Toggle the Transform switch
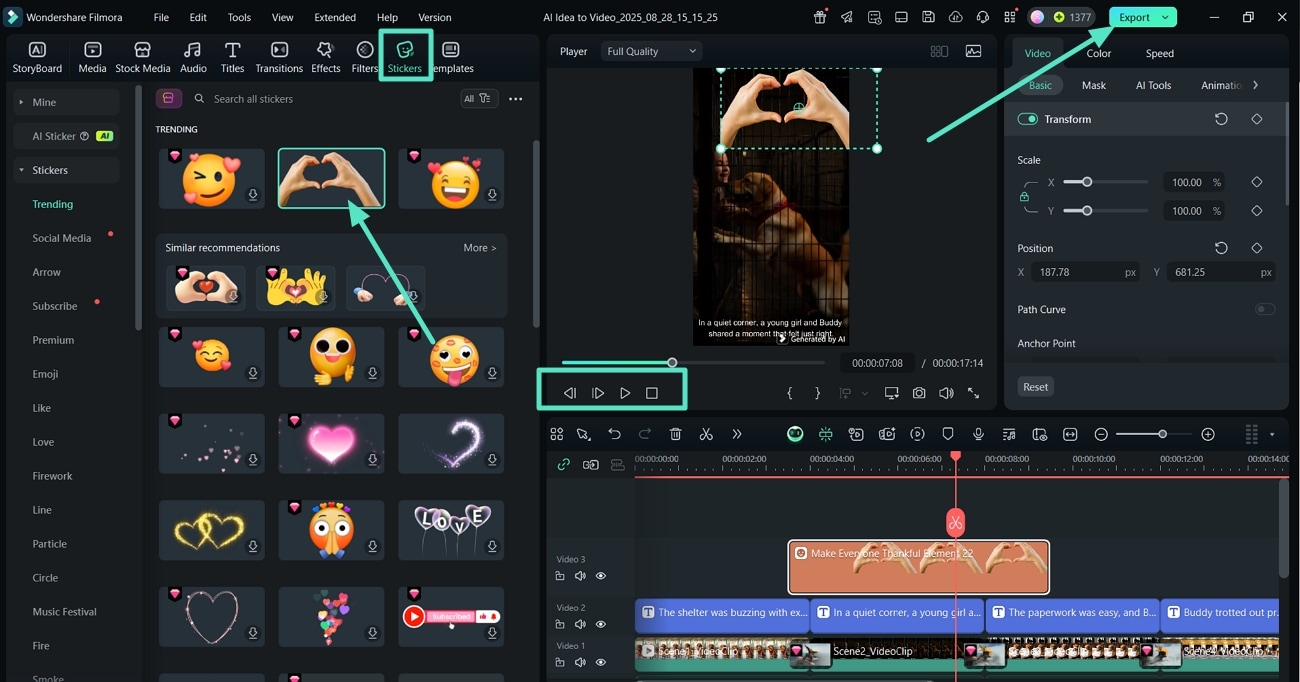1300x682 pixels. coord(1027,119)
